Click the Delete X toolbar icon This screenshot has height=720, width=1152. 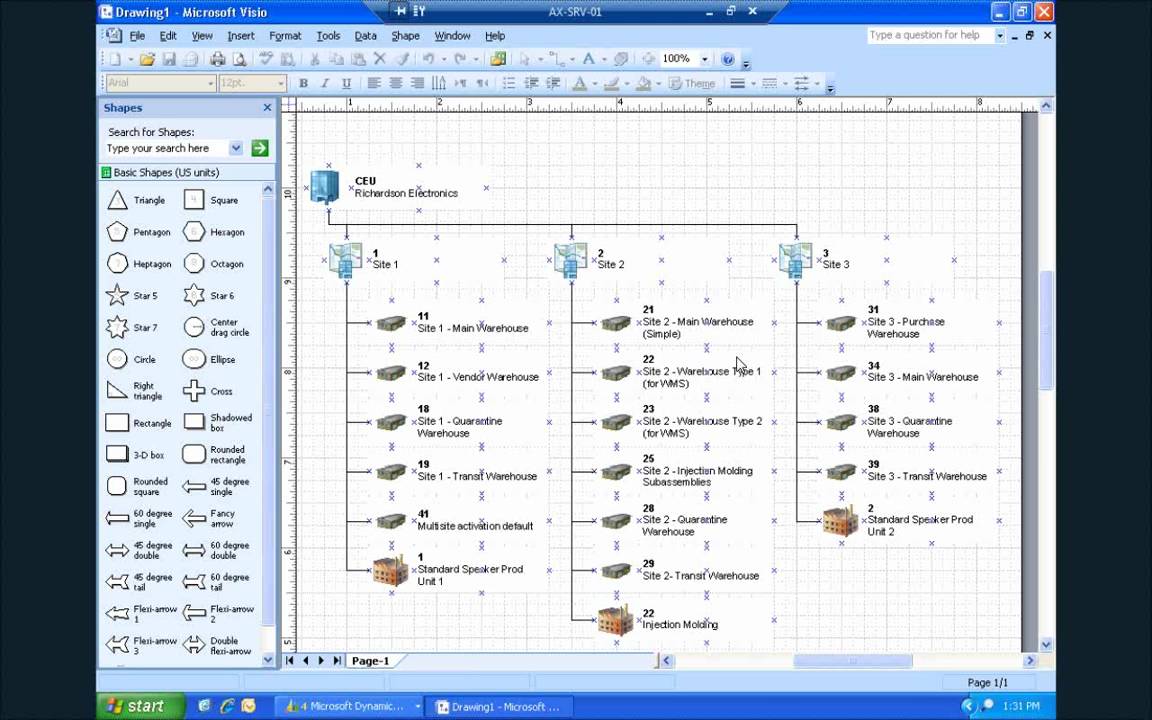pyautogui.click(x=380, y=59)
